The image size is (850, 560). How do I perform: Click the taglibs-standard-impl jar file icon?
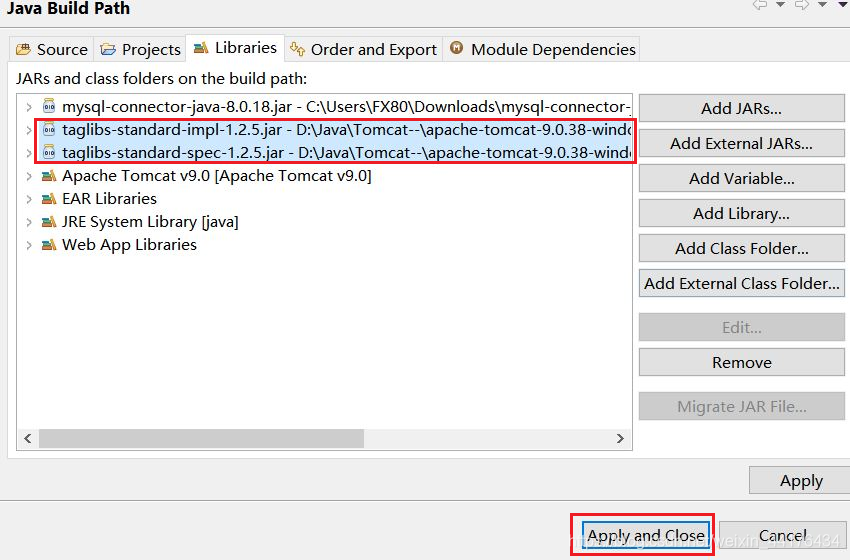(x=49, y=130)
